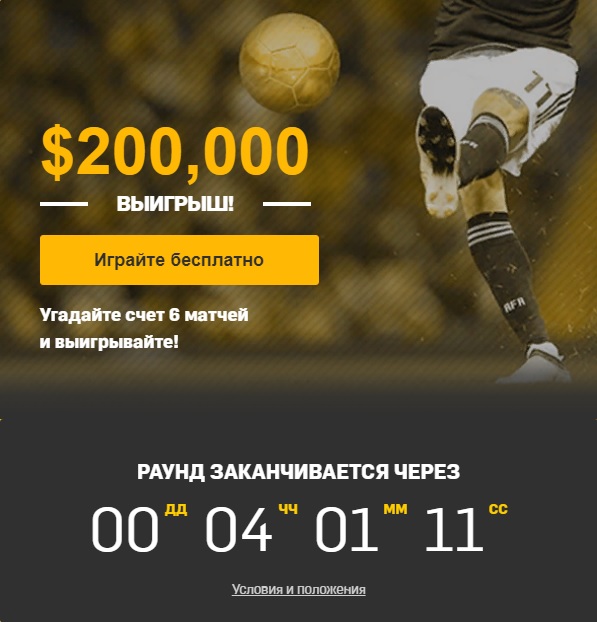Click the yellow 'ММ' minutes label
Viewport: 597px width, 622px height.
coord(395,509)
